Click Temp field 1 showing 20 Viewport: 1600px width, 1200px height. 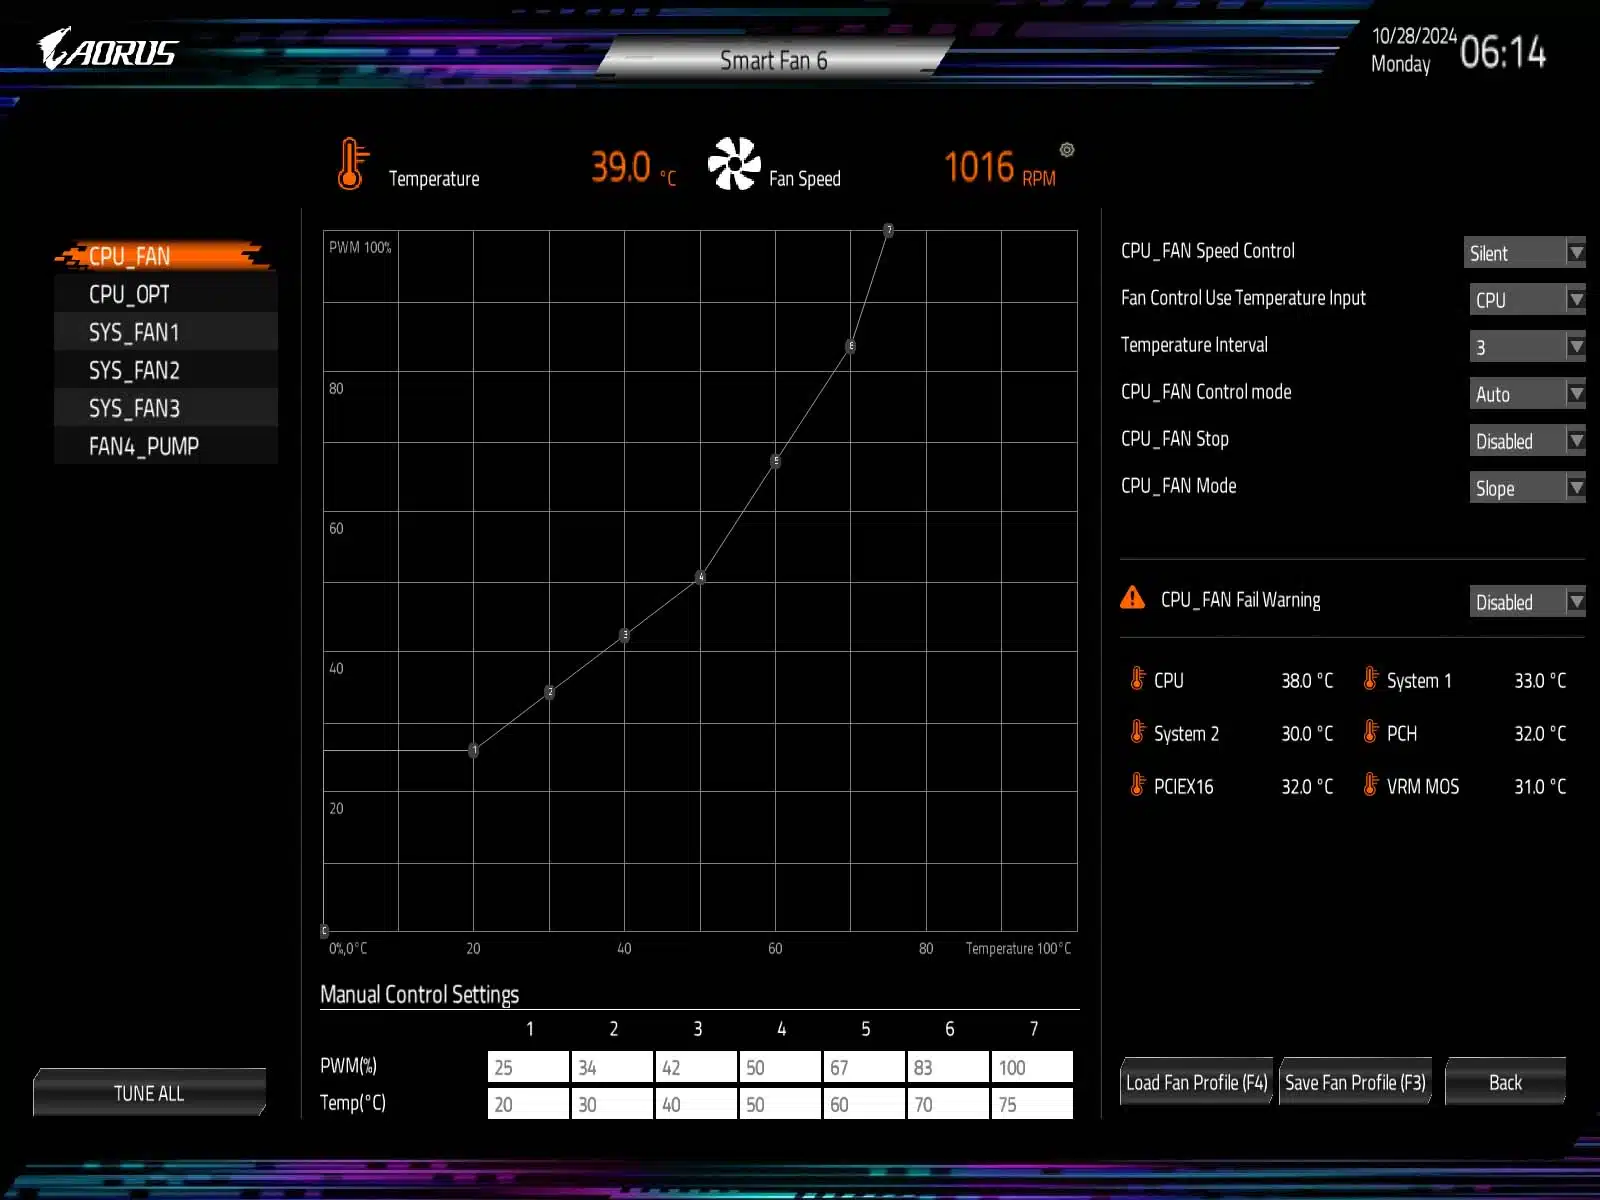pyautogui.click(x=528, y=1104)
